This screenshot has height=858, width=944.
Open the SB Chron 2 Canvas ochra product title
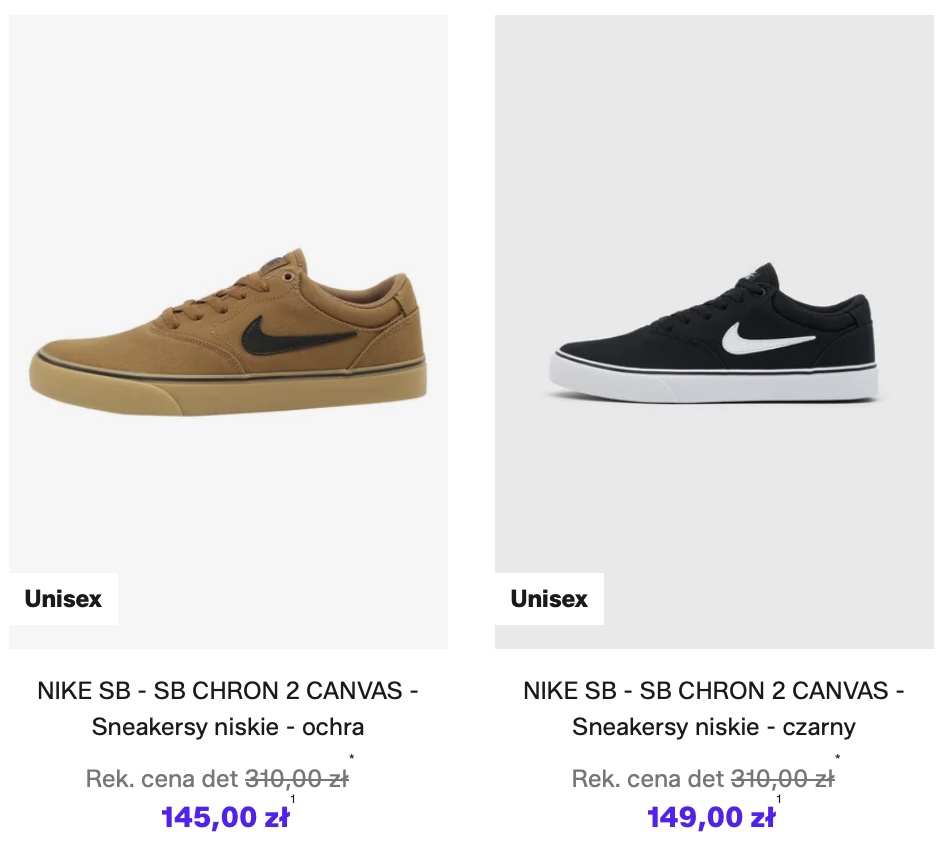tap(228, 690)
